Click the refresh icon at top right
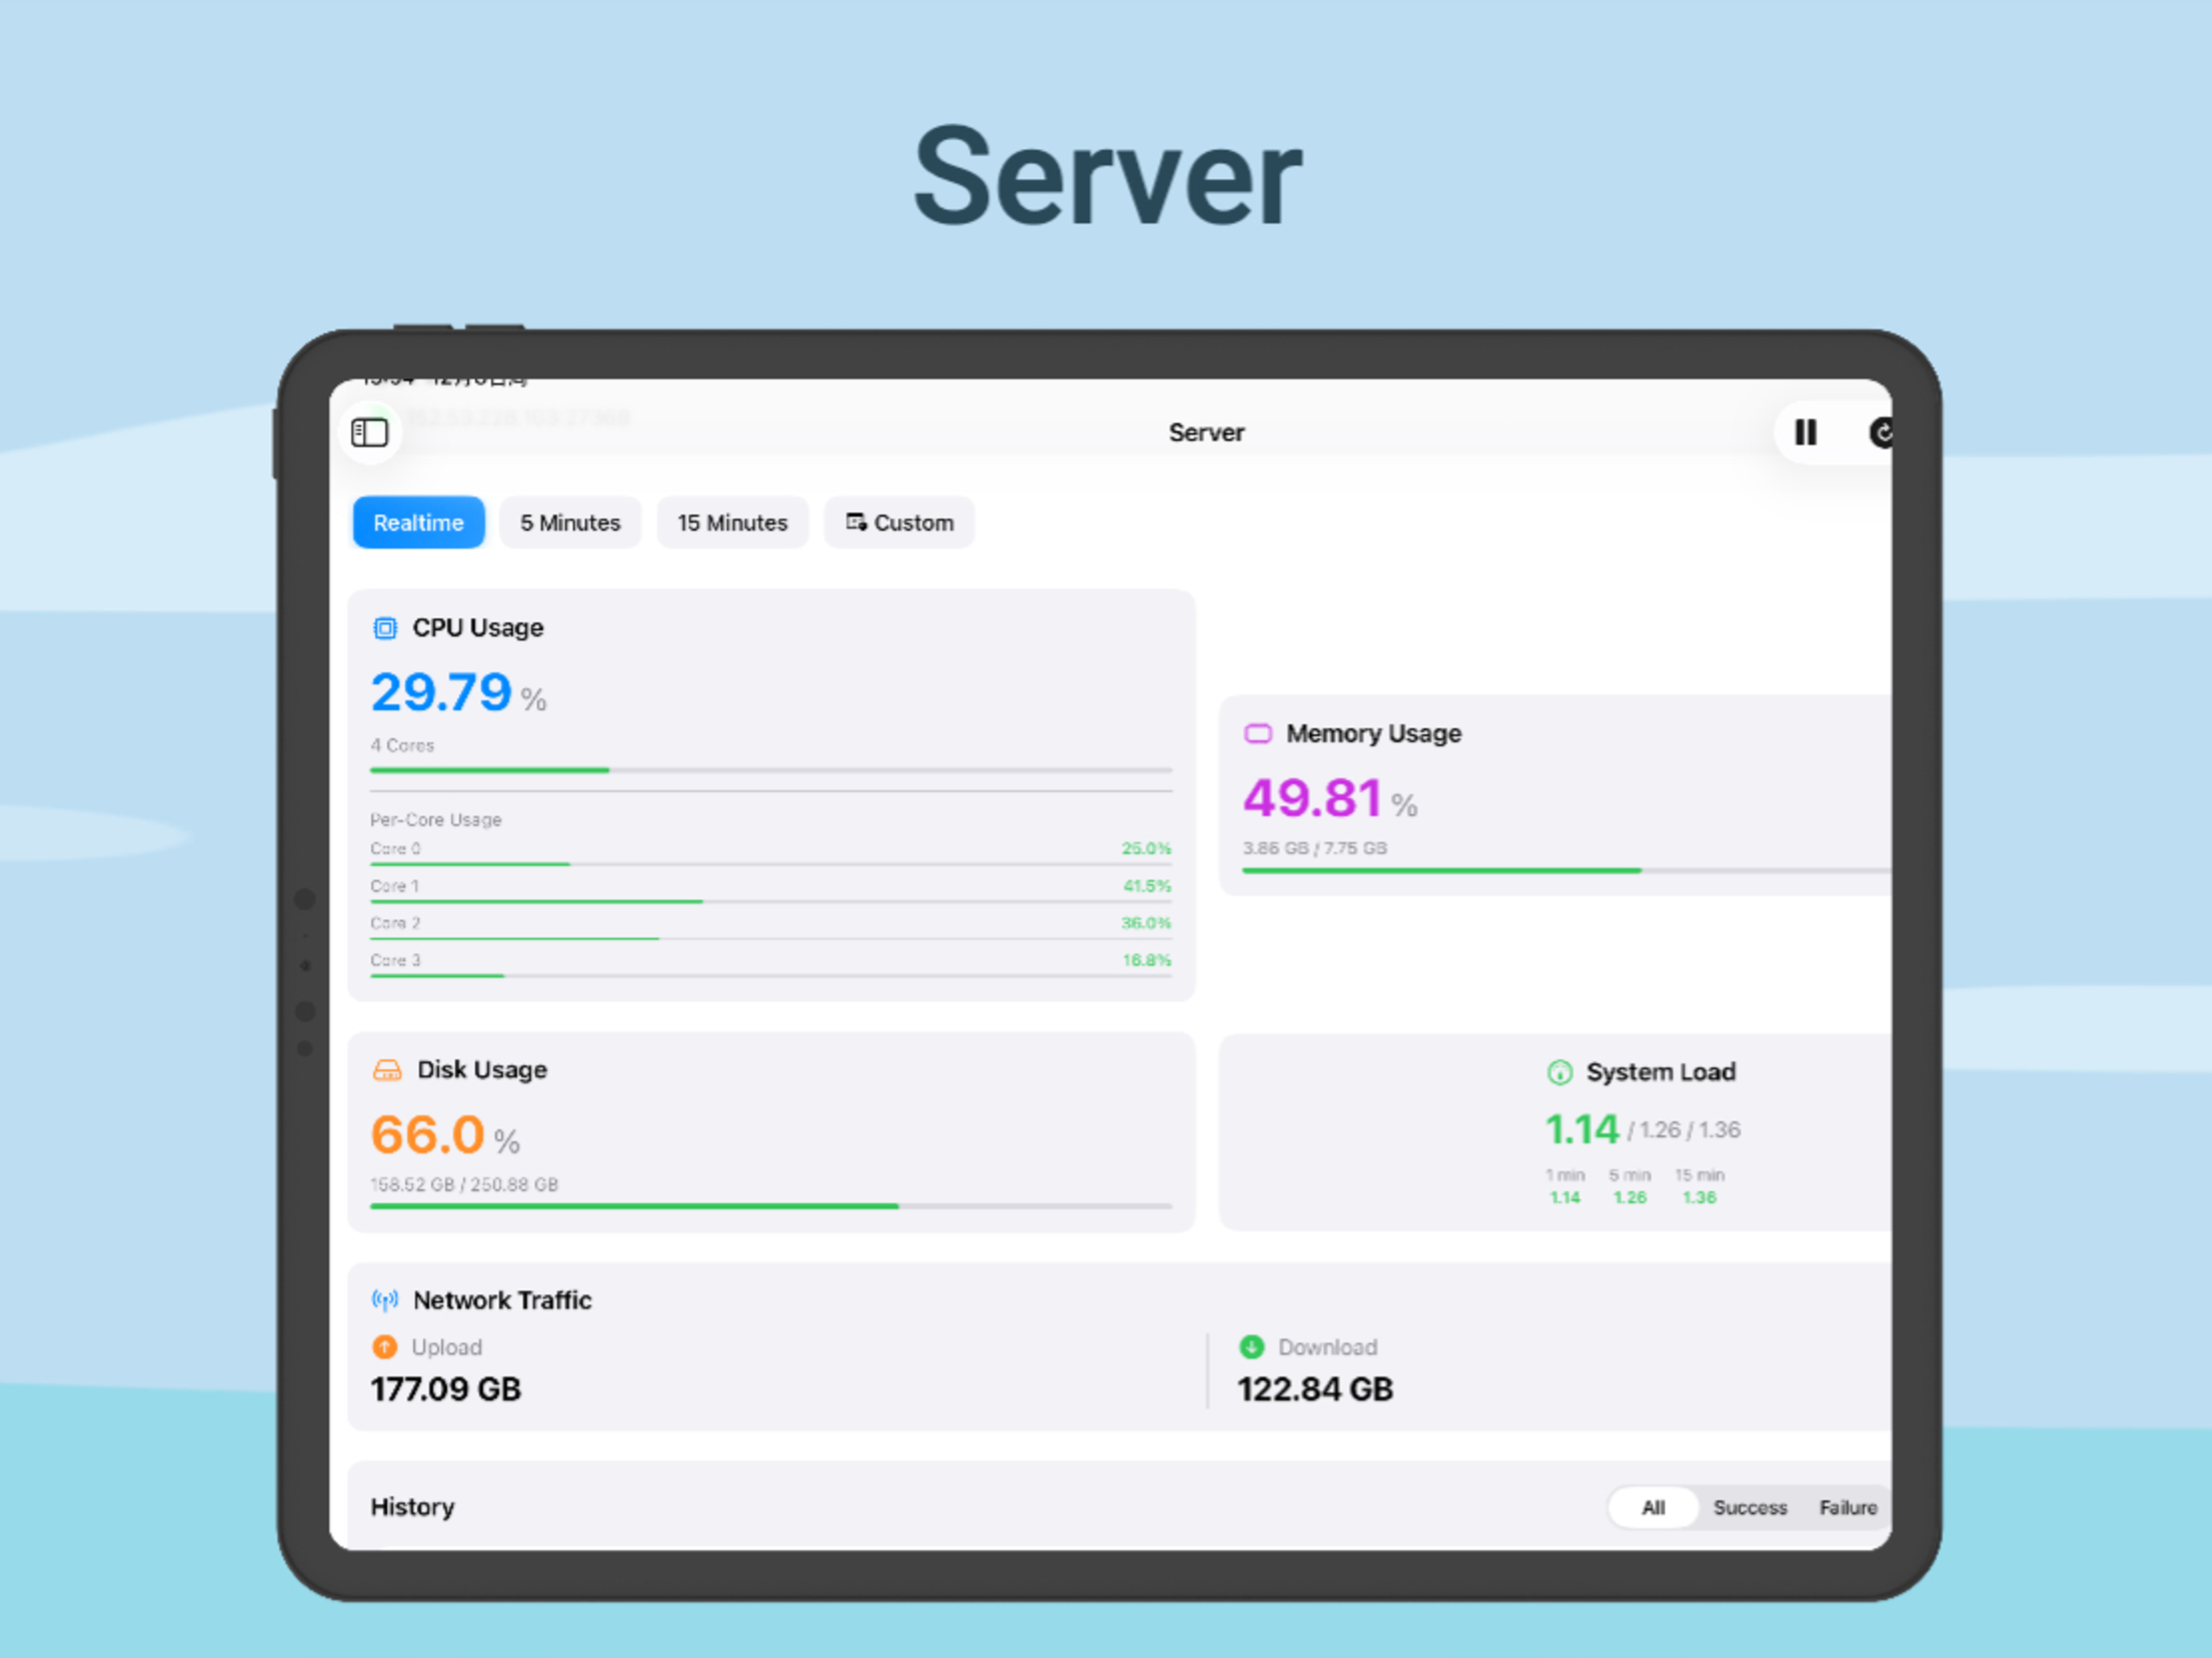The image size is (2212, 1658). tap(1881, 433)
